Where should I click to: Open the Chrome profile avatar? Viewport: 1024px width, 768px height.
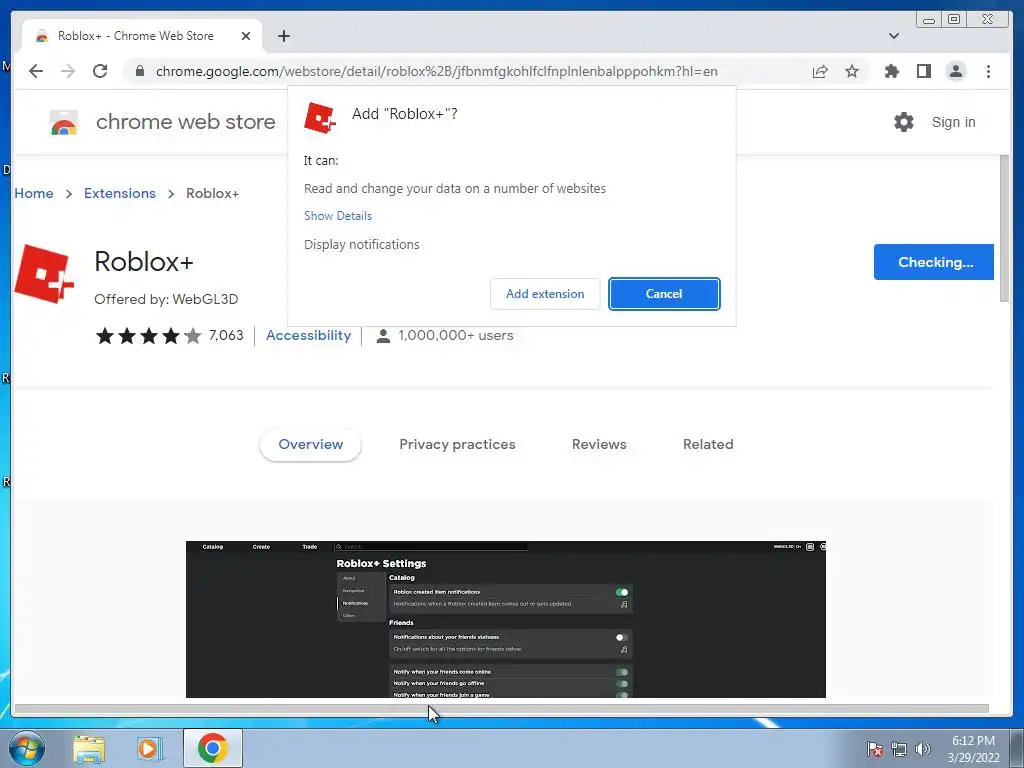pos(955,71)
